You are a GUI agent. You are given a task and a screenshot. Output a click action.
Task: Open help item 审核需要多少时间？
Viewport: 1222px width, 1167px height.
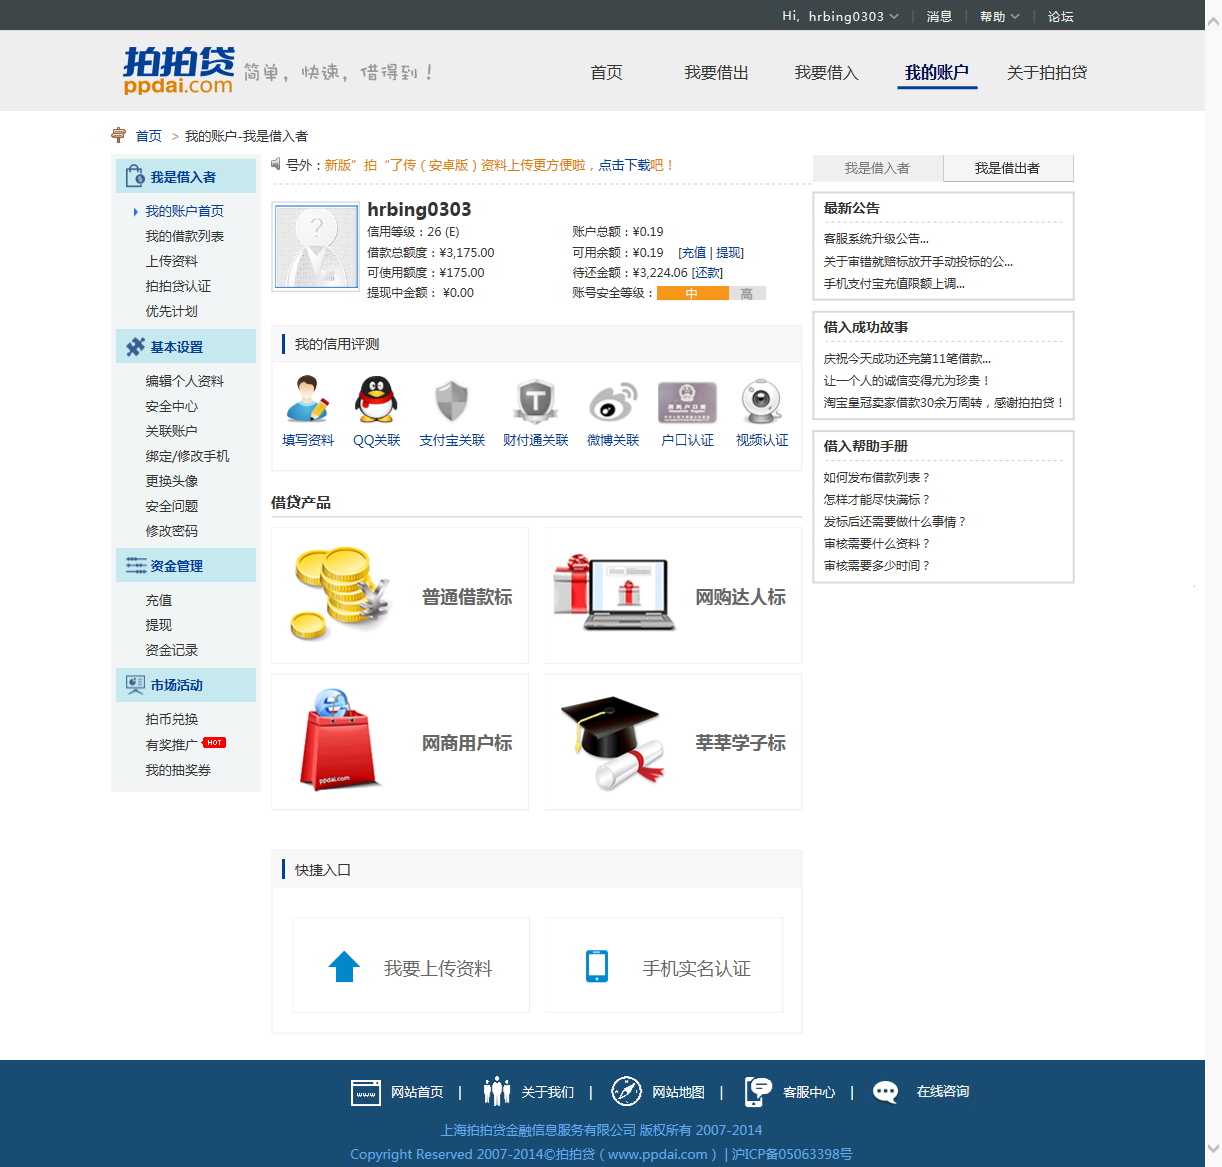click(x=877, y=566)
